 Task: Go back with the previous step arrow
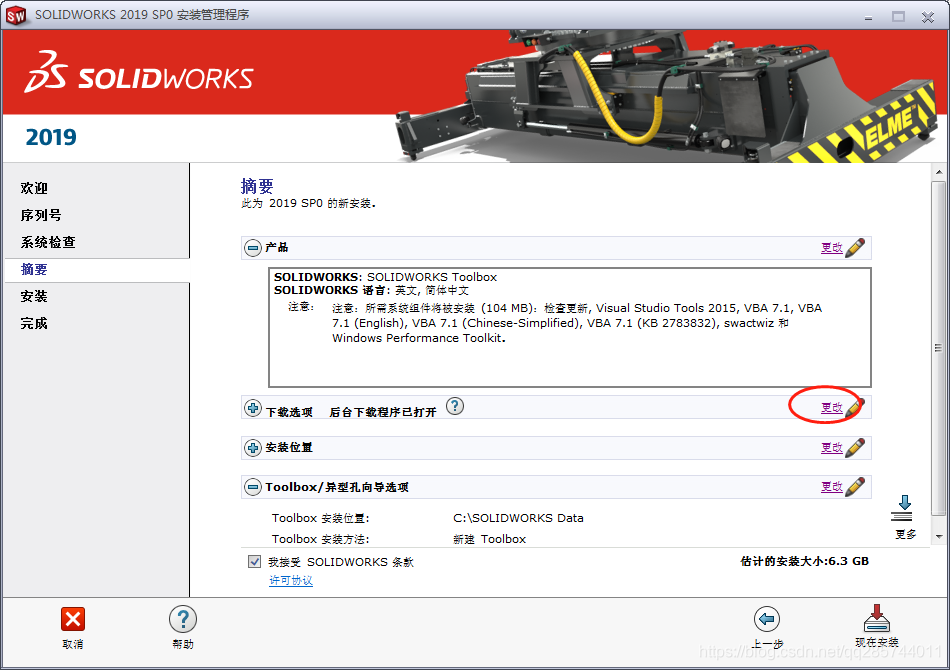767,619
